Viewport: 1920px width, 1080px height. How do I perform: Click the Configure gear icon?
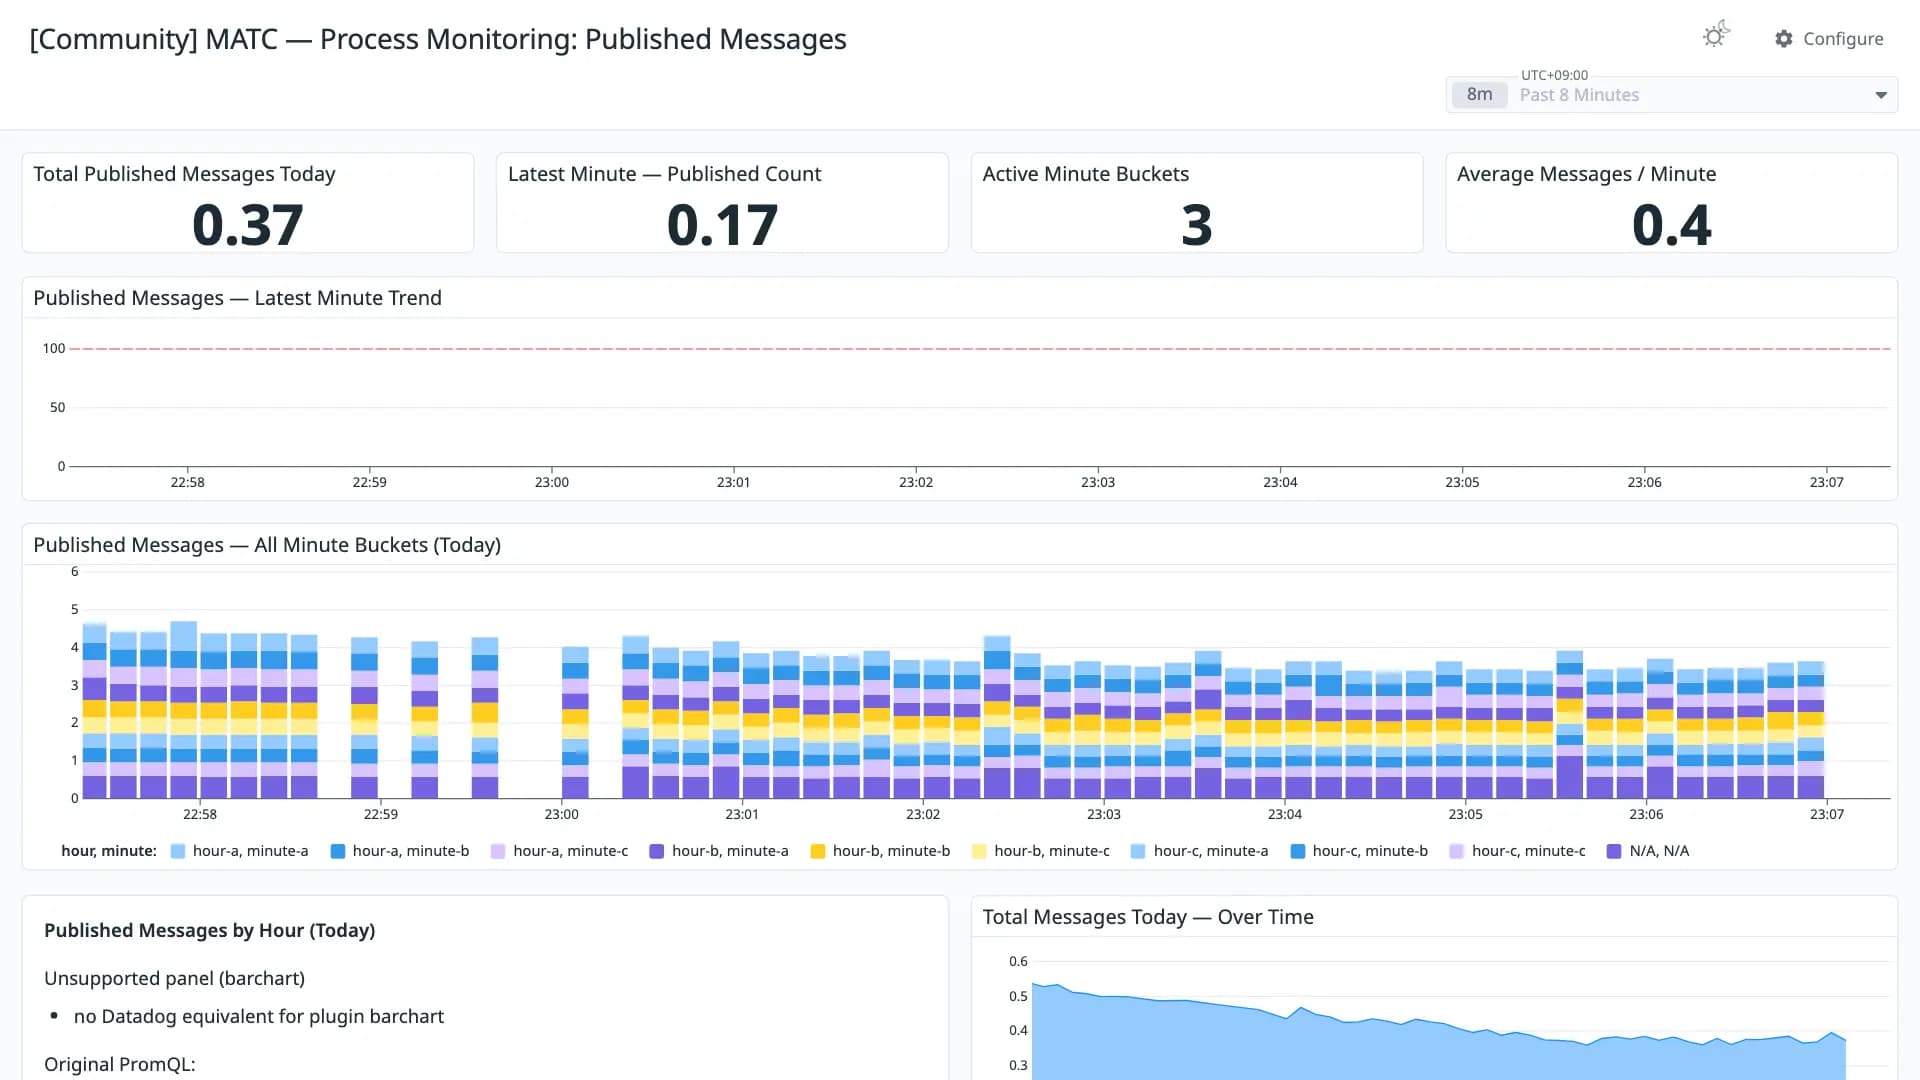[1784, 39]
